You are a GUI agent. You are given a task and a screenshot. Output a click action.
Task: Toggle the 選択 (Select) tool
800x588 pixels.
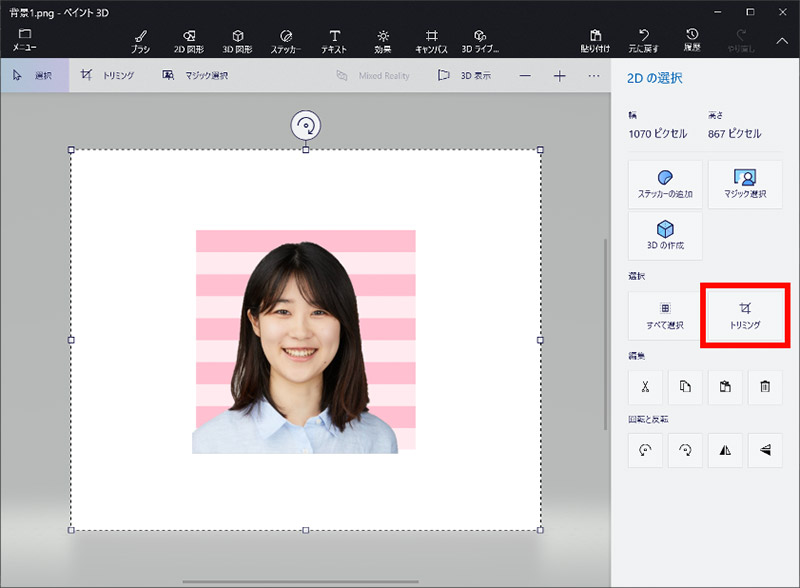point(34,75)
